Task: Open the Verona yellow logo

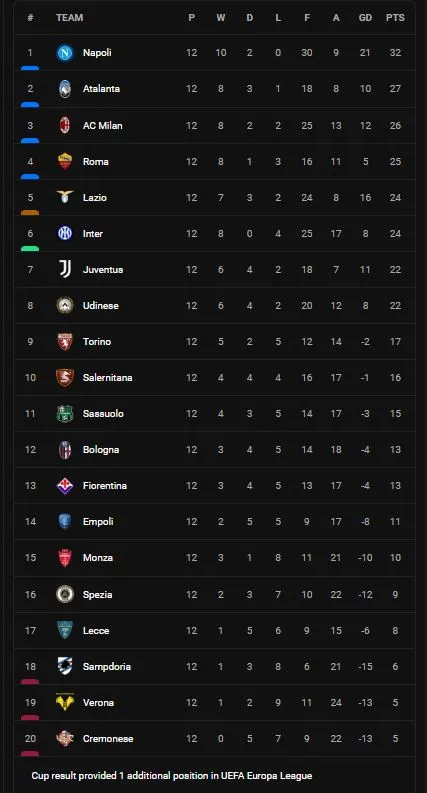Action: (65, 702)
